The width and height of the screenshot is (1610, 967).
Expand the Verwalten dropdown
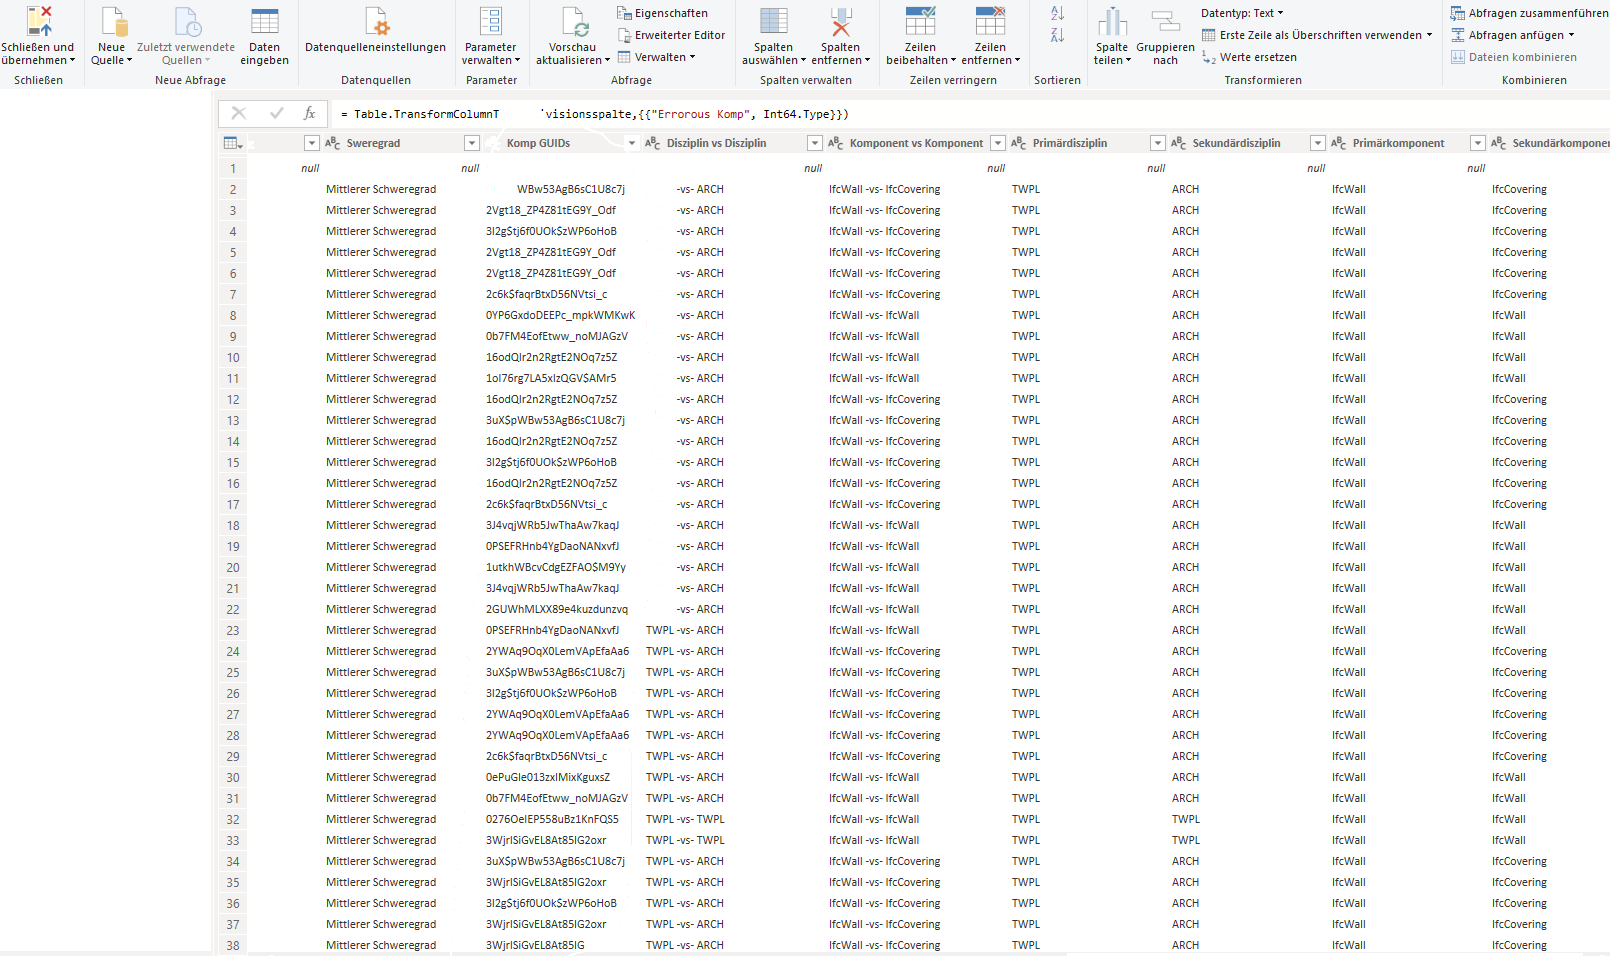pyautogui.click(x=656, y=57)
